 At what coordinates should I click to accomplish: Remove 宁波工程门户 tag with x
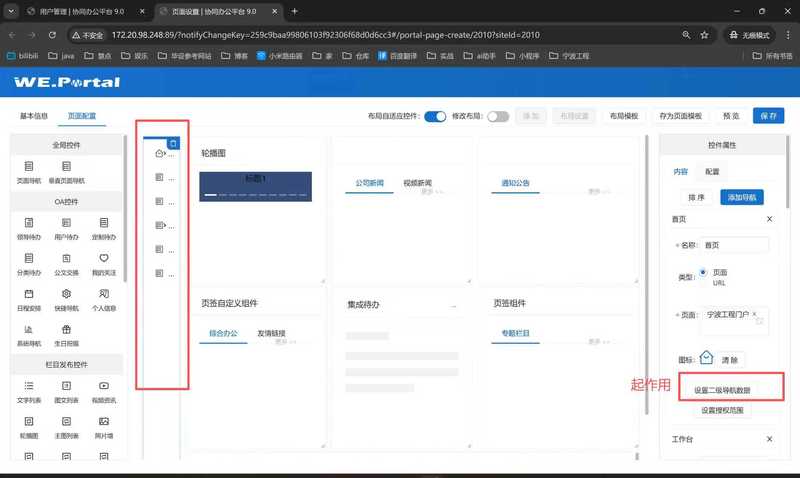pos(754,314)
